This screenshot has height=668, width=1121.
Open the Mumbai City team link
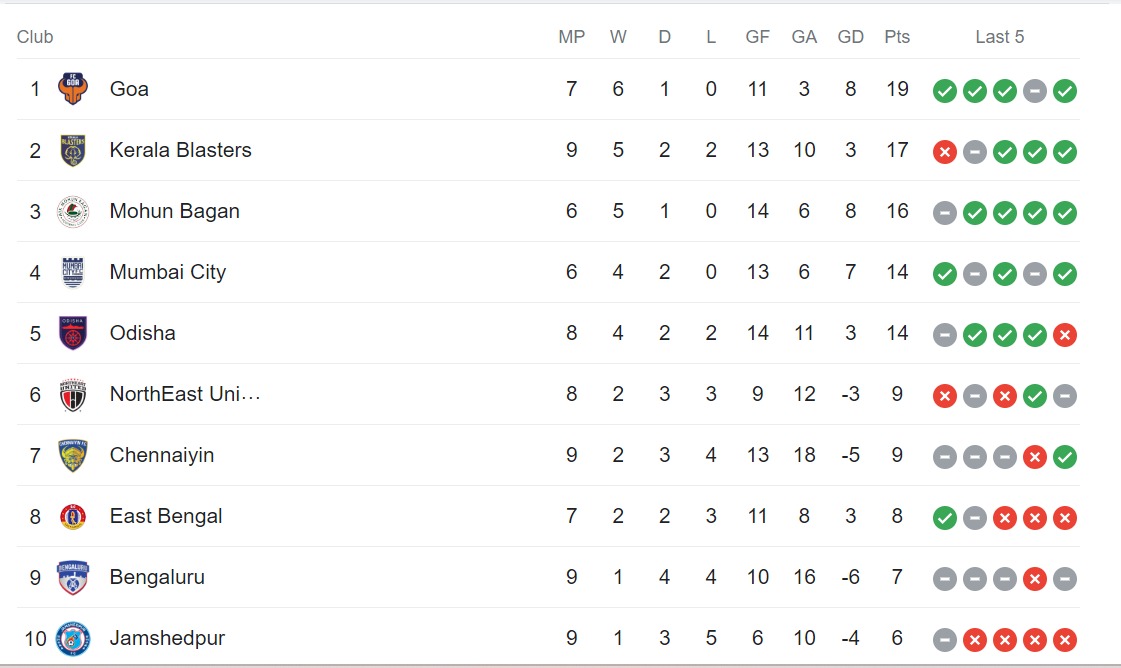pyautogui.click(x=168, y=272)
